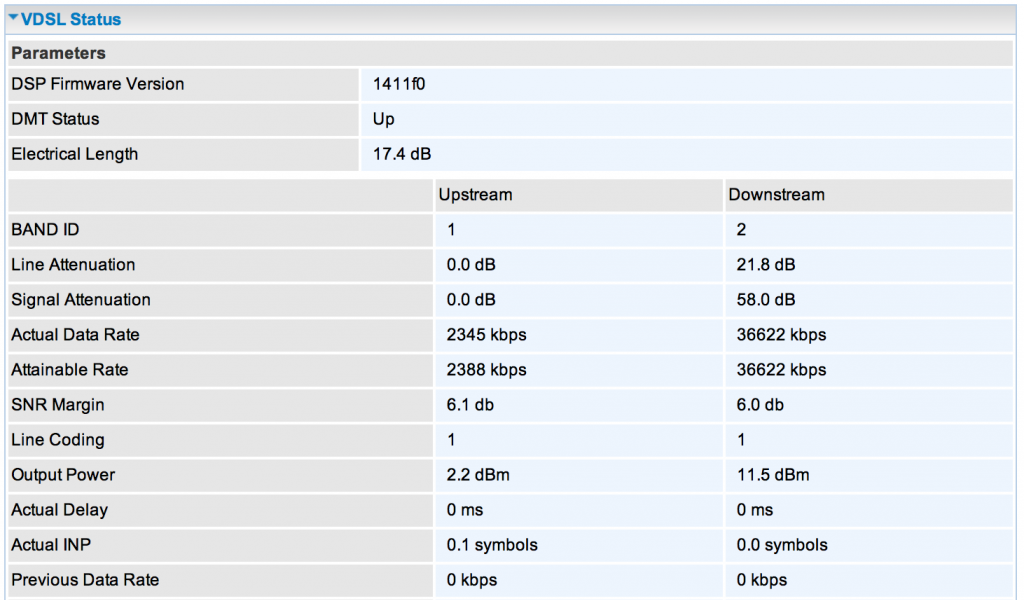Screen dimensions: 1024x600
Task: Click the DSP Firmware Version label
Action: pos(97,84)
